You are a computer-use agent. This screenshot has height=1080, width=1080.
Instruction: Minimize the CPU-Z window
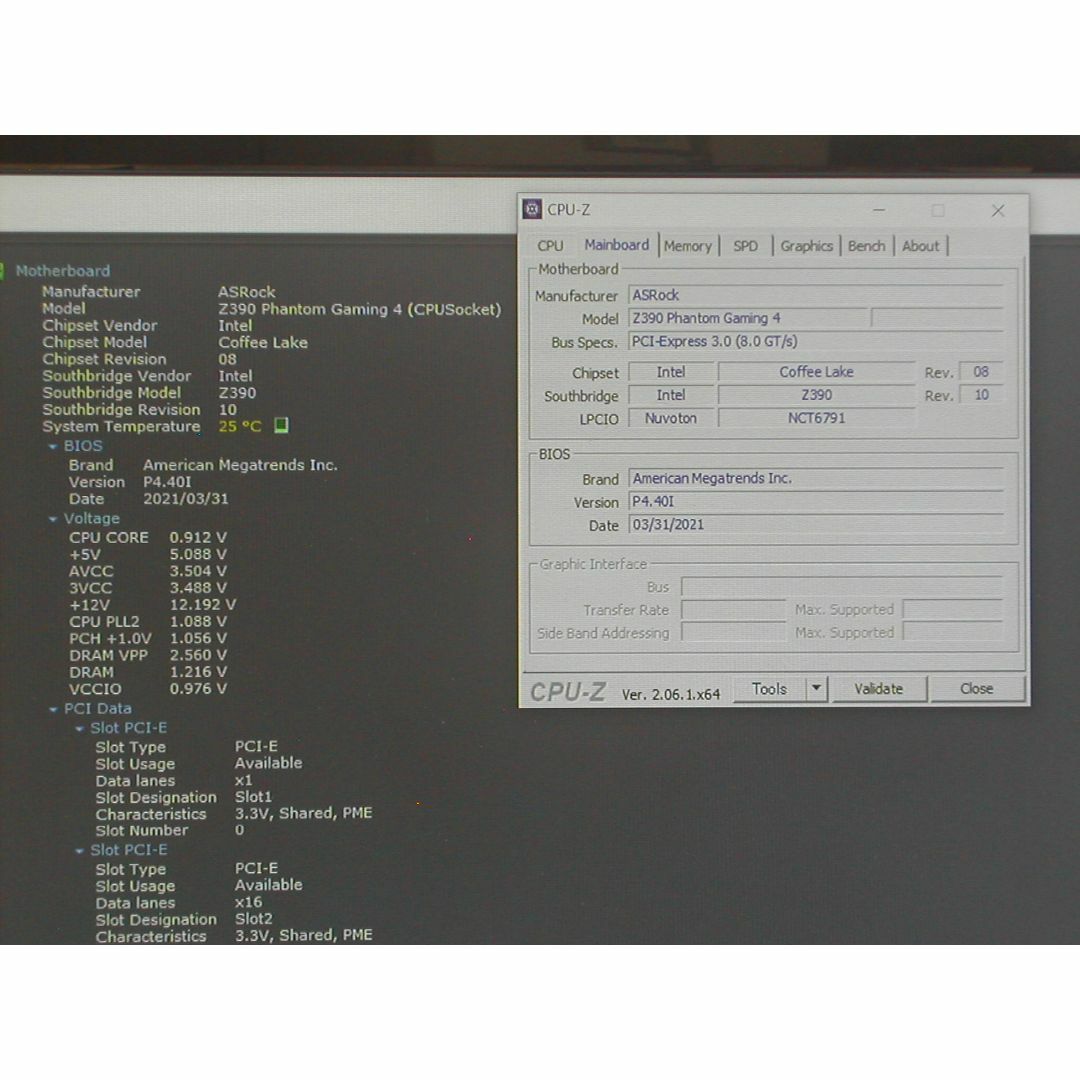879,210
